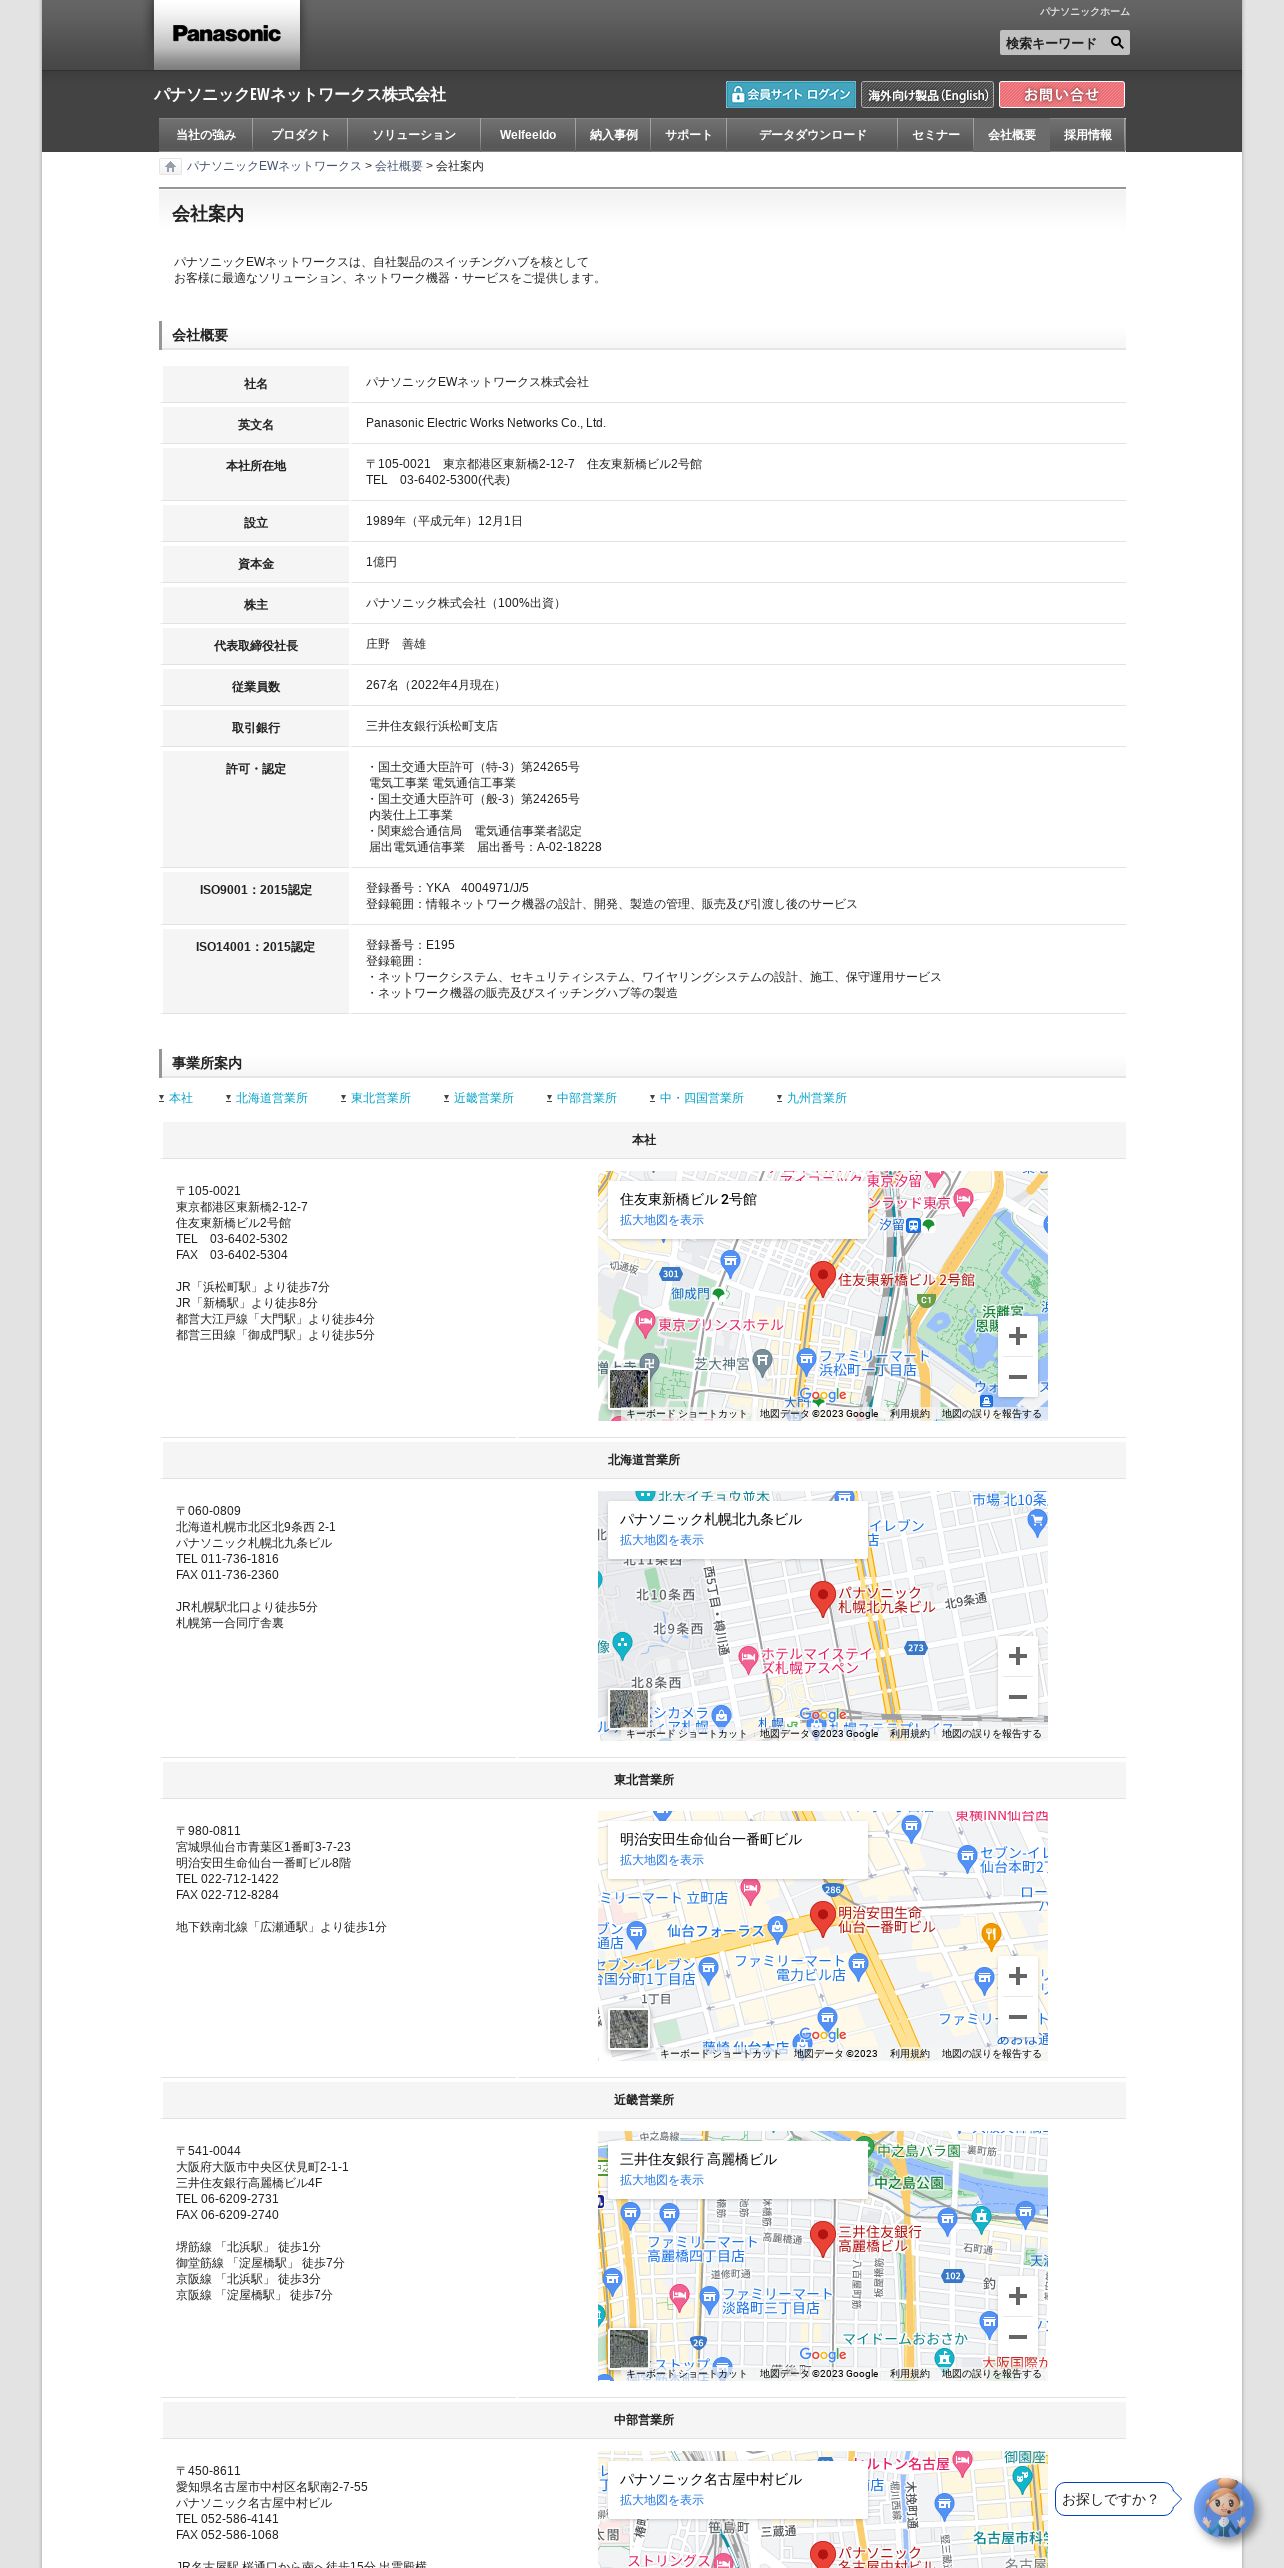Open the サポート menu
The image size is (1284, 2568).
689,135
